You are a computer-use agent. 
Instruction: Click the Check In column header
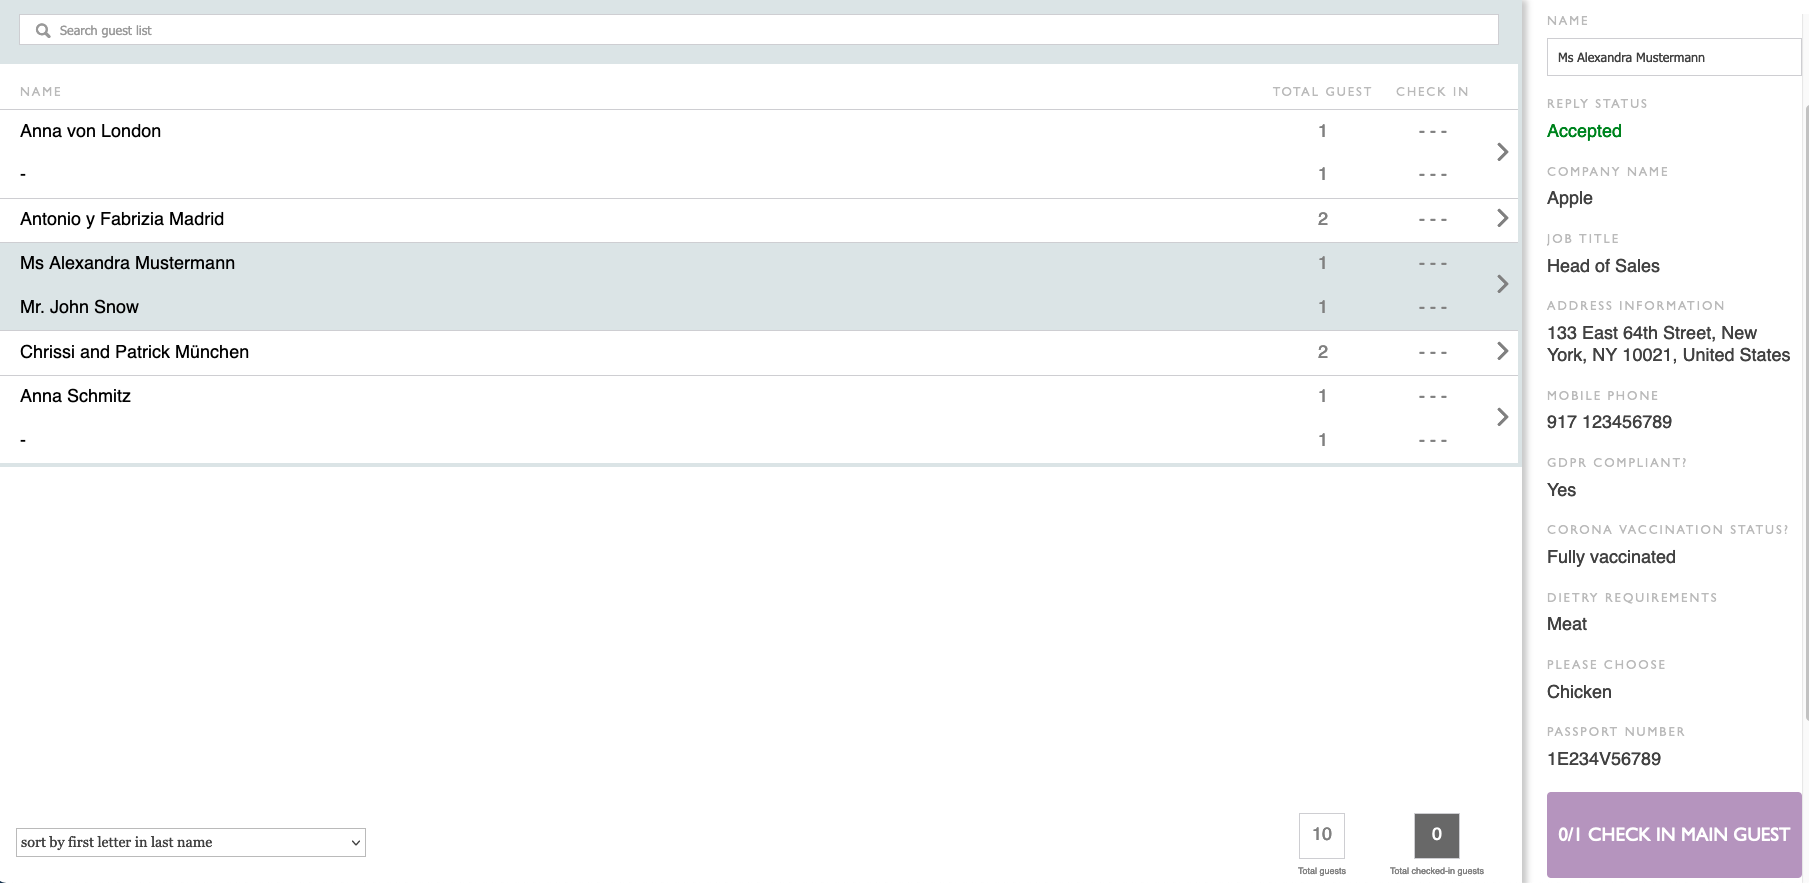tap(1432, 91)
